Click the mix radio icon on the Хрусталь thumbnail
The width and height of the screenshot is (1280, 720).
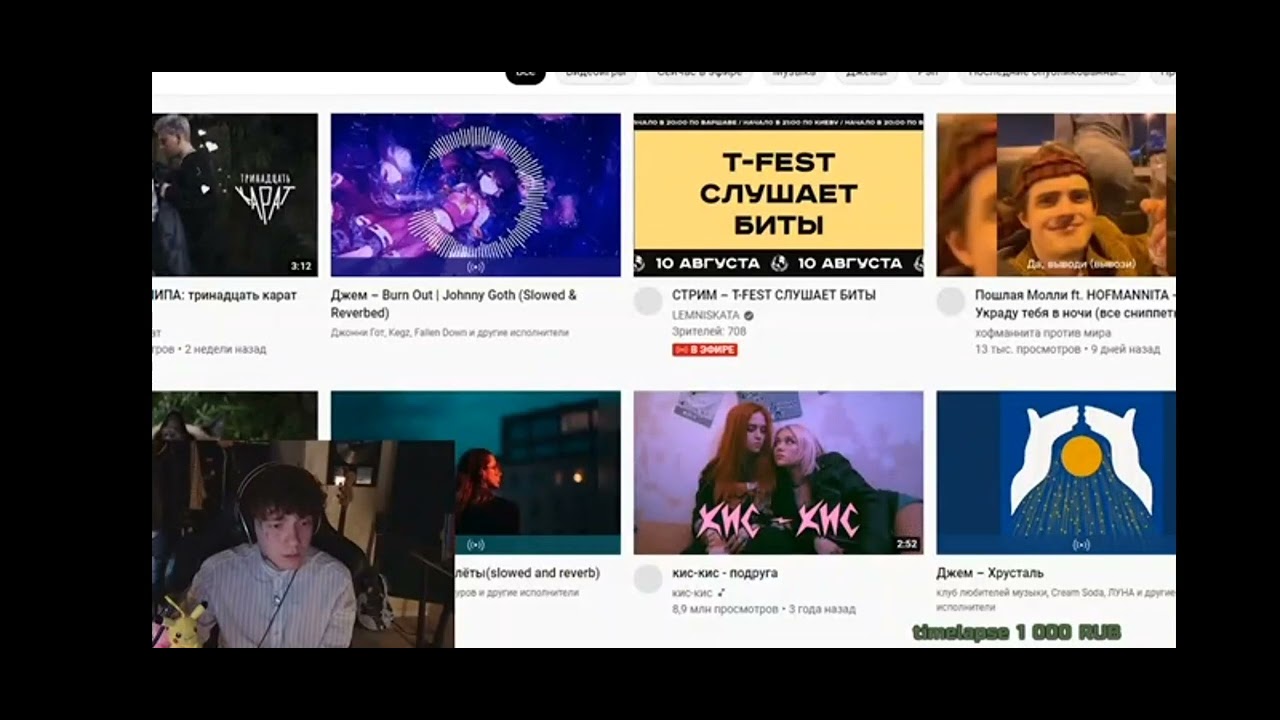pyautogui.click(x=1081, y=545)
